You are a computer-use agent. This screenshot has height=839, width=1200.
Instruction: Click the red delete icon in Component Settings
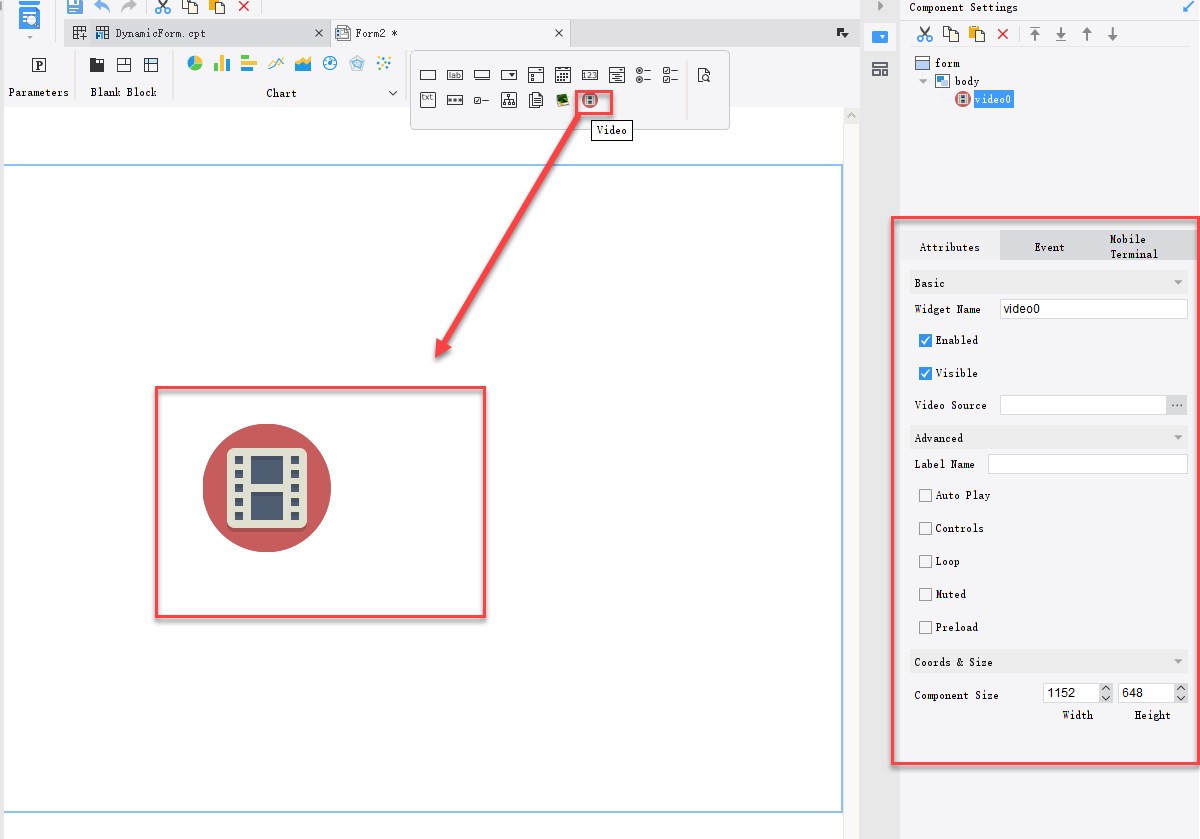1003,35
